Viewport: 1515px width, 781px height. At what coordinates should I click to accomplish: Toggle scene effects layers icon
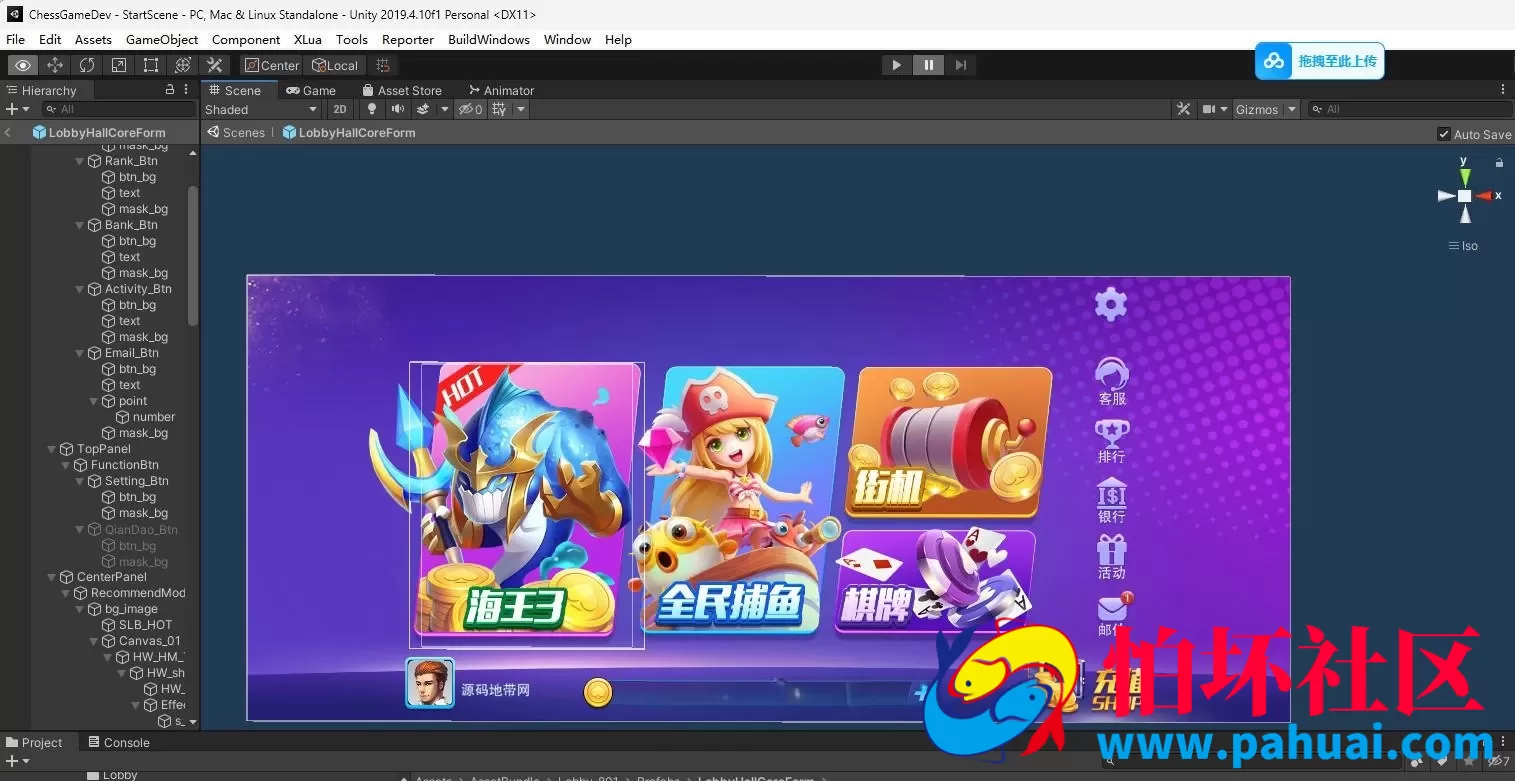[423, 109]
